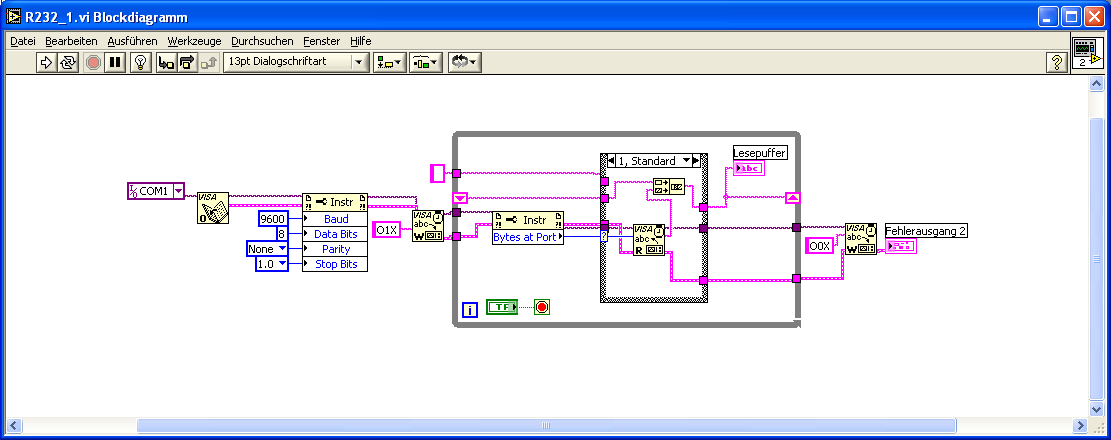Click the Abort Execution stop button

coord(93,62)
